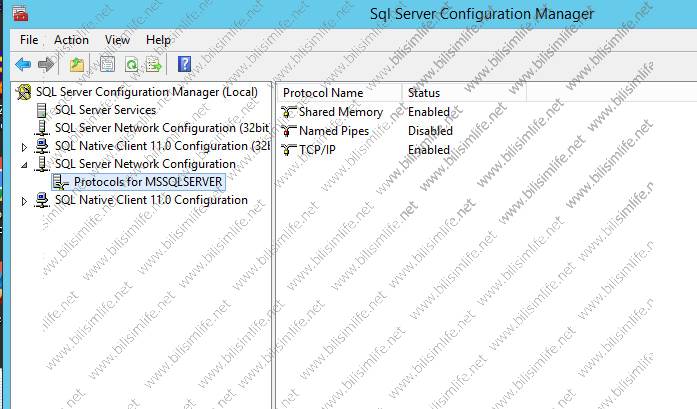Viewport: 697px width, 409px height.
Task: Select the SQL Server Services tree item
Action: 105,110
